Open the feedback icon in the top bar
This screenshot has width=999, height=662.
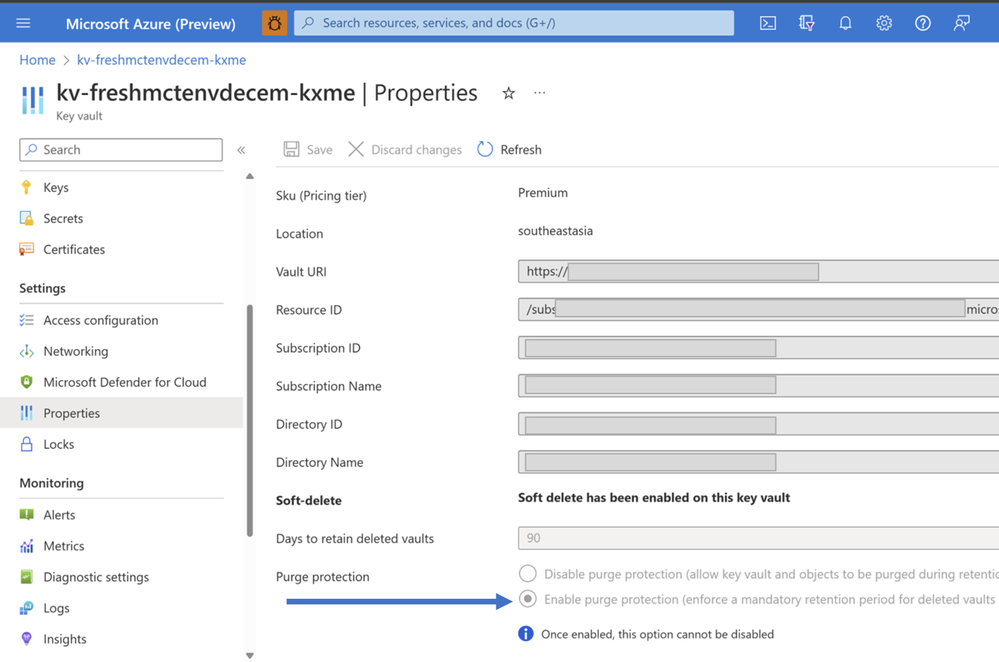[961, 24]
